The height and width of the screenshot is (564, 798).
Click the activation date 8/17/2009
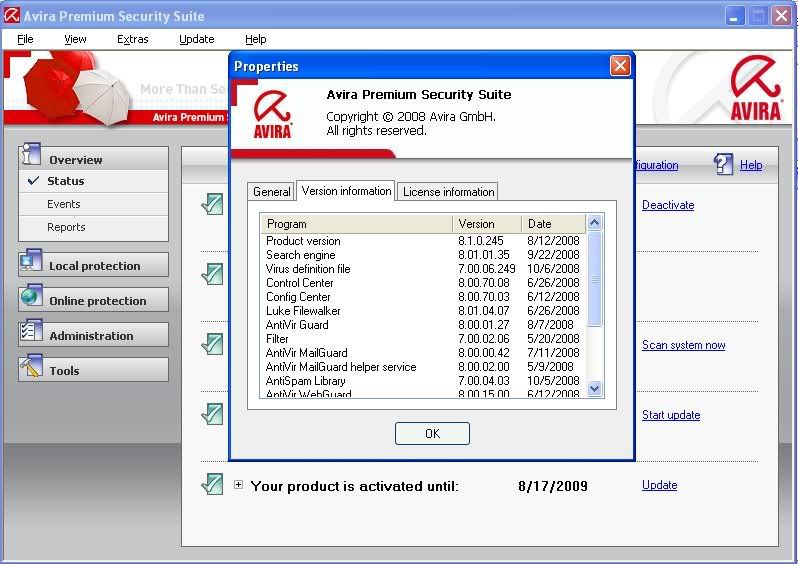pyautogui.click(x=553, y=486)
